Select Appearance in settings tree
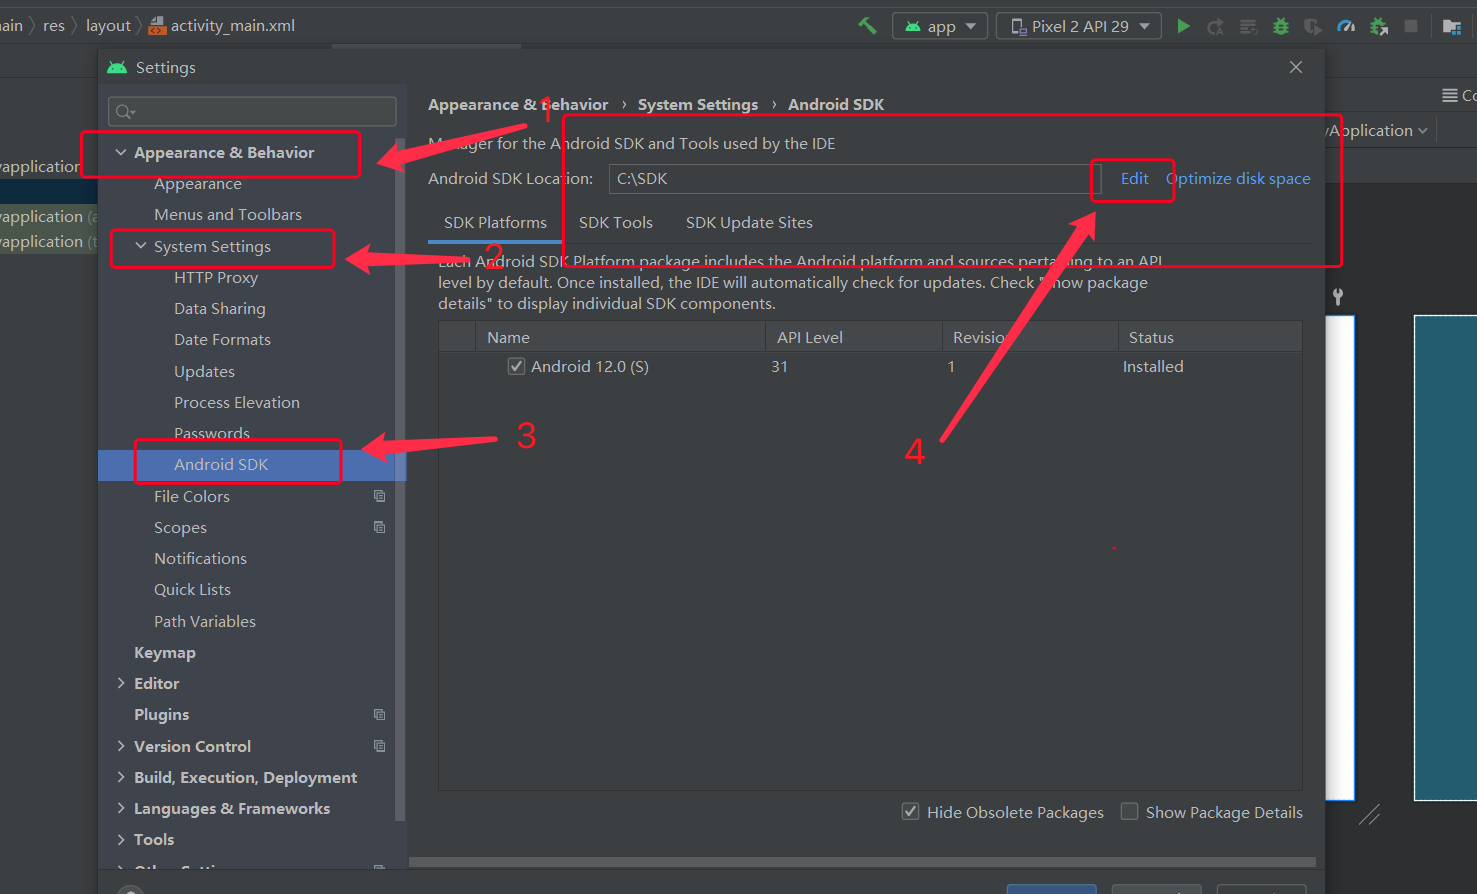This screenshot has width=1477, height=894. 198,184
